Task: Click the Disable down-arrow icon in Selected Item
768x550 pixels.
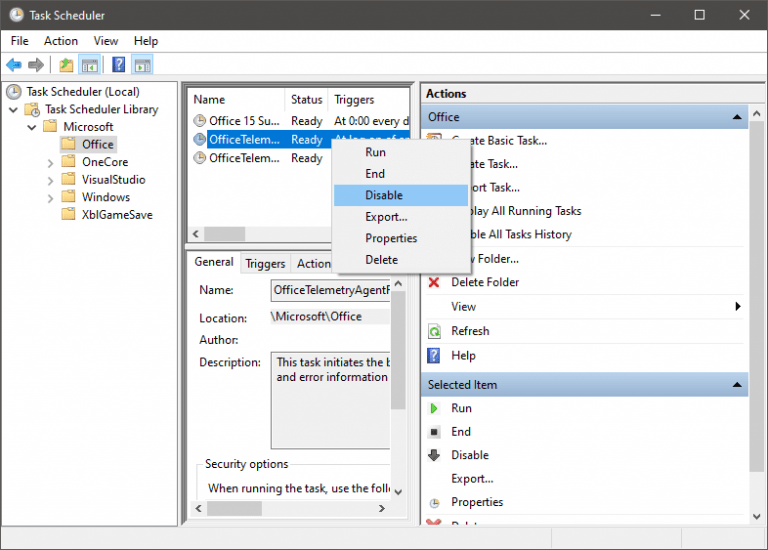Action: tap(434, 455)
